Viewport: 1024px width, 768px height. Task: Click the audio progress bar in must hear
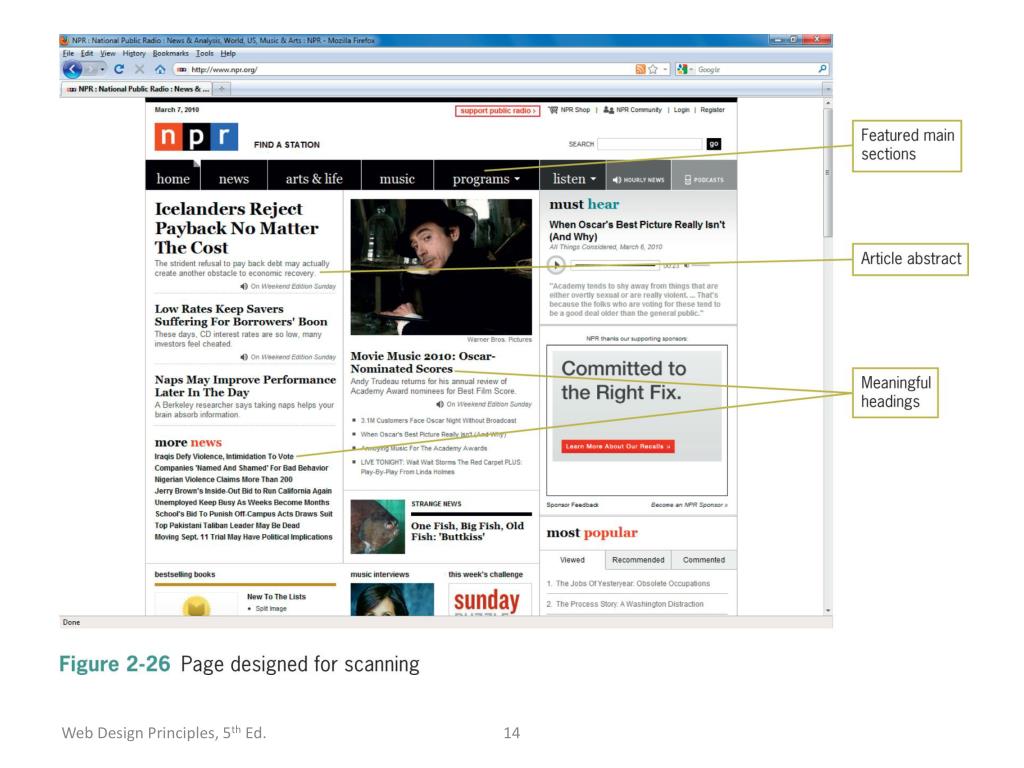click(614, 265)
